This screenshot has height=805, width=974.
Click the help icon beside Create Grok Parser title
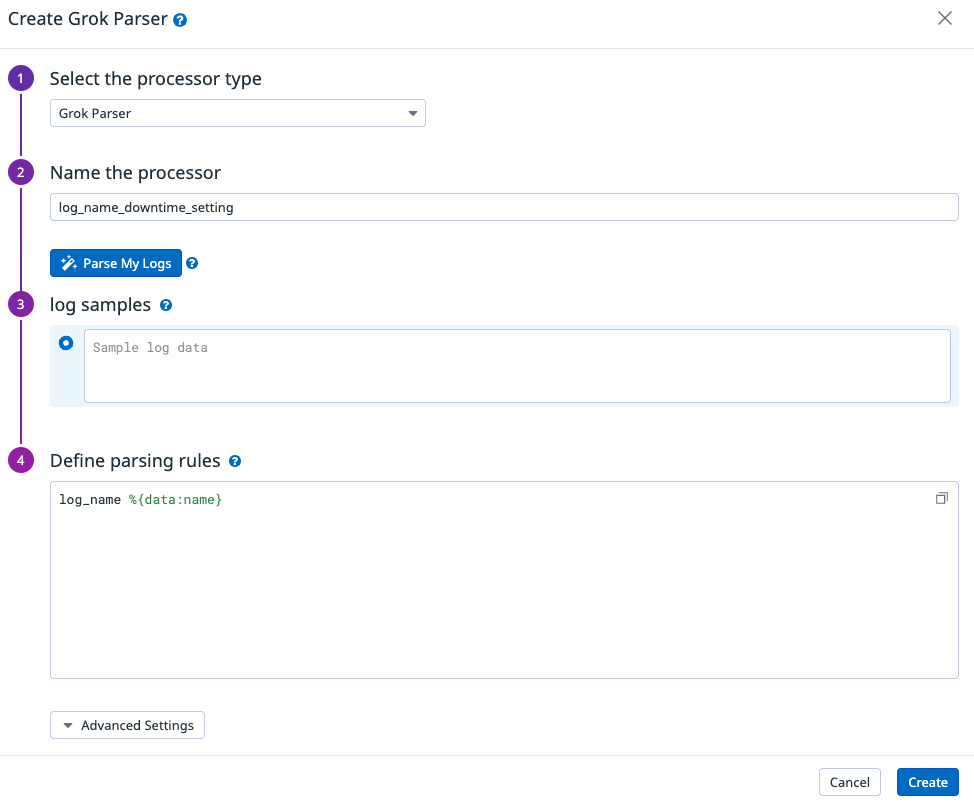click(180, 18)
